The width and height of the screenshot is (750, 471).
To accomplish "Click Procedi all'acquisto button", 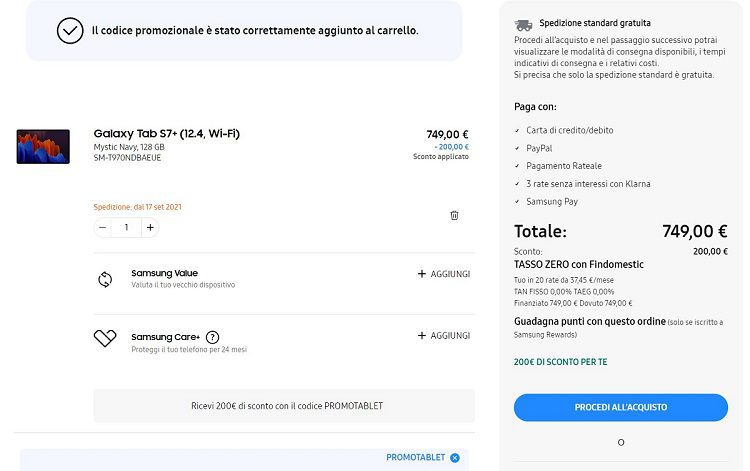I will pos(621,407).
